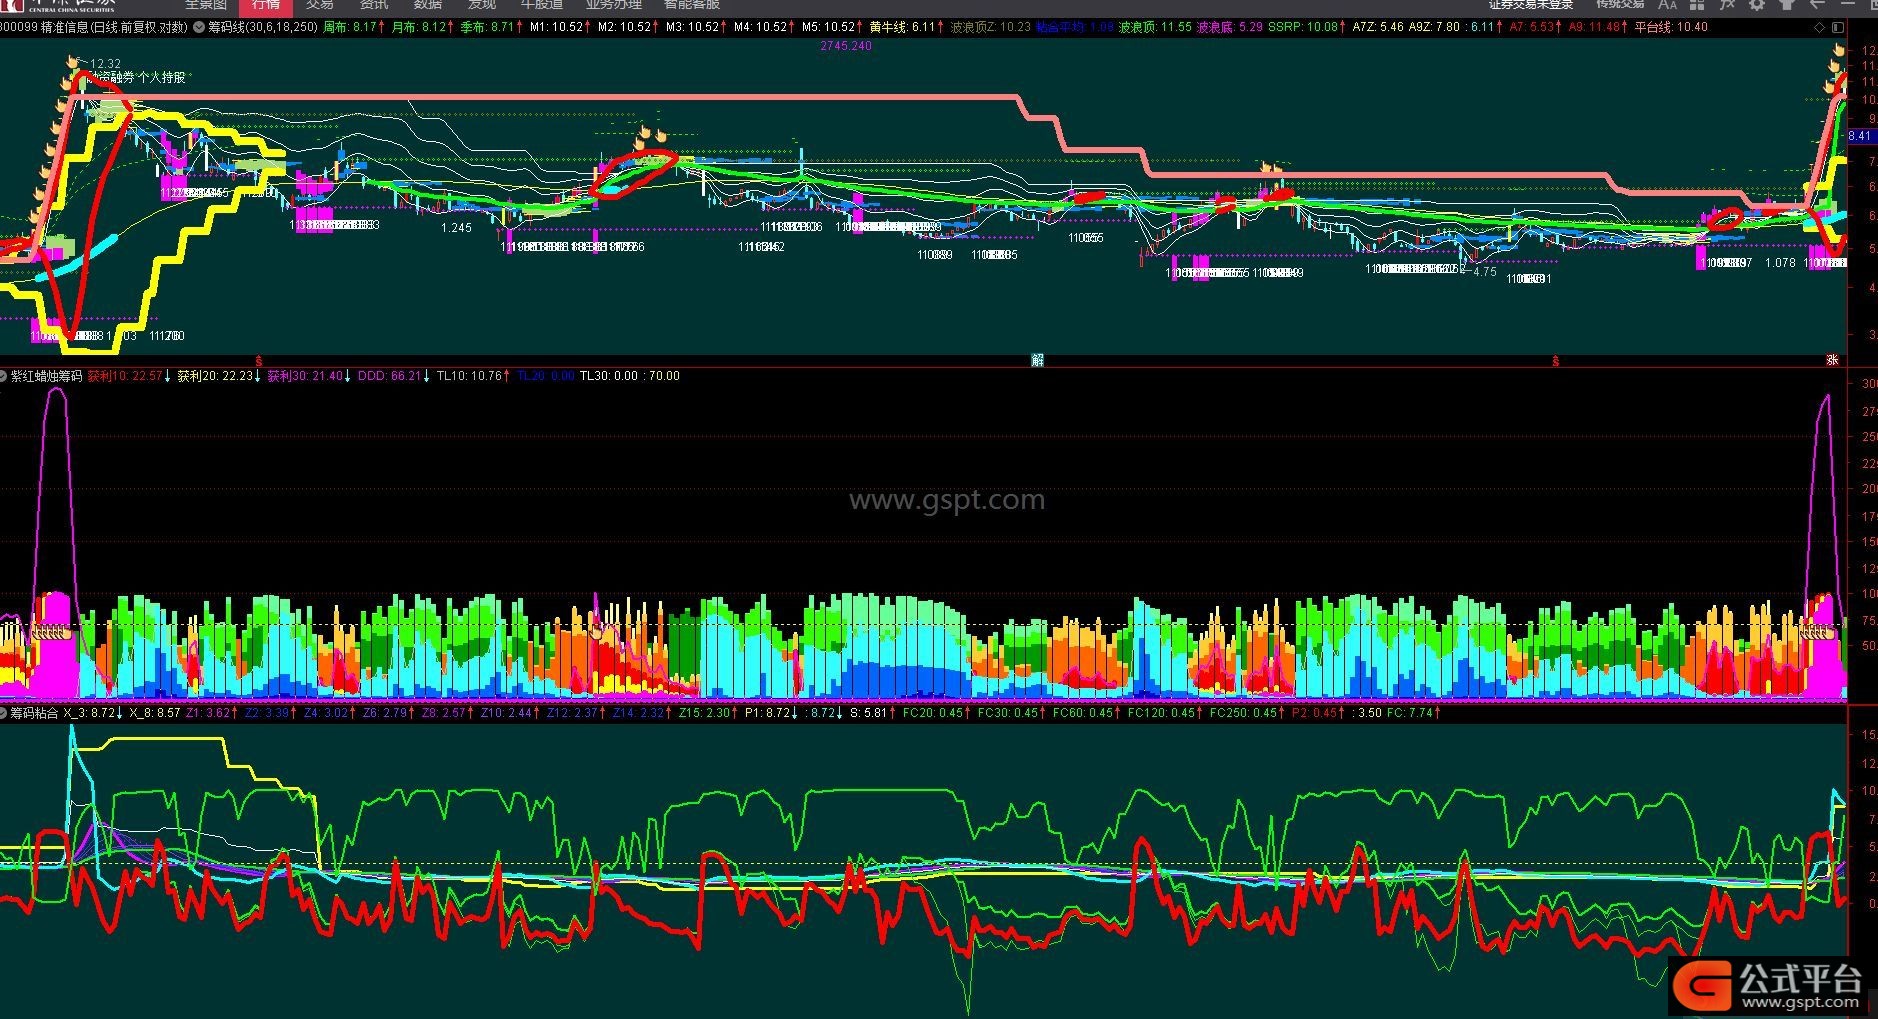Screen dimensions: 1878x1019
Task: Click the 波浪底: 5.29 value
Action: click(x=1230, y=27)
